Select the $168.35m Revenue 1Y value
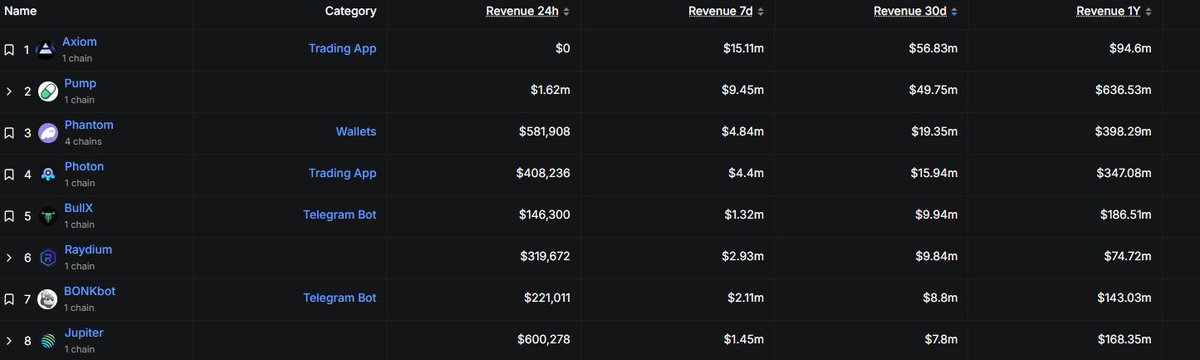Screen dimensions: 1200x360 (1123, 340)
